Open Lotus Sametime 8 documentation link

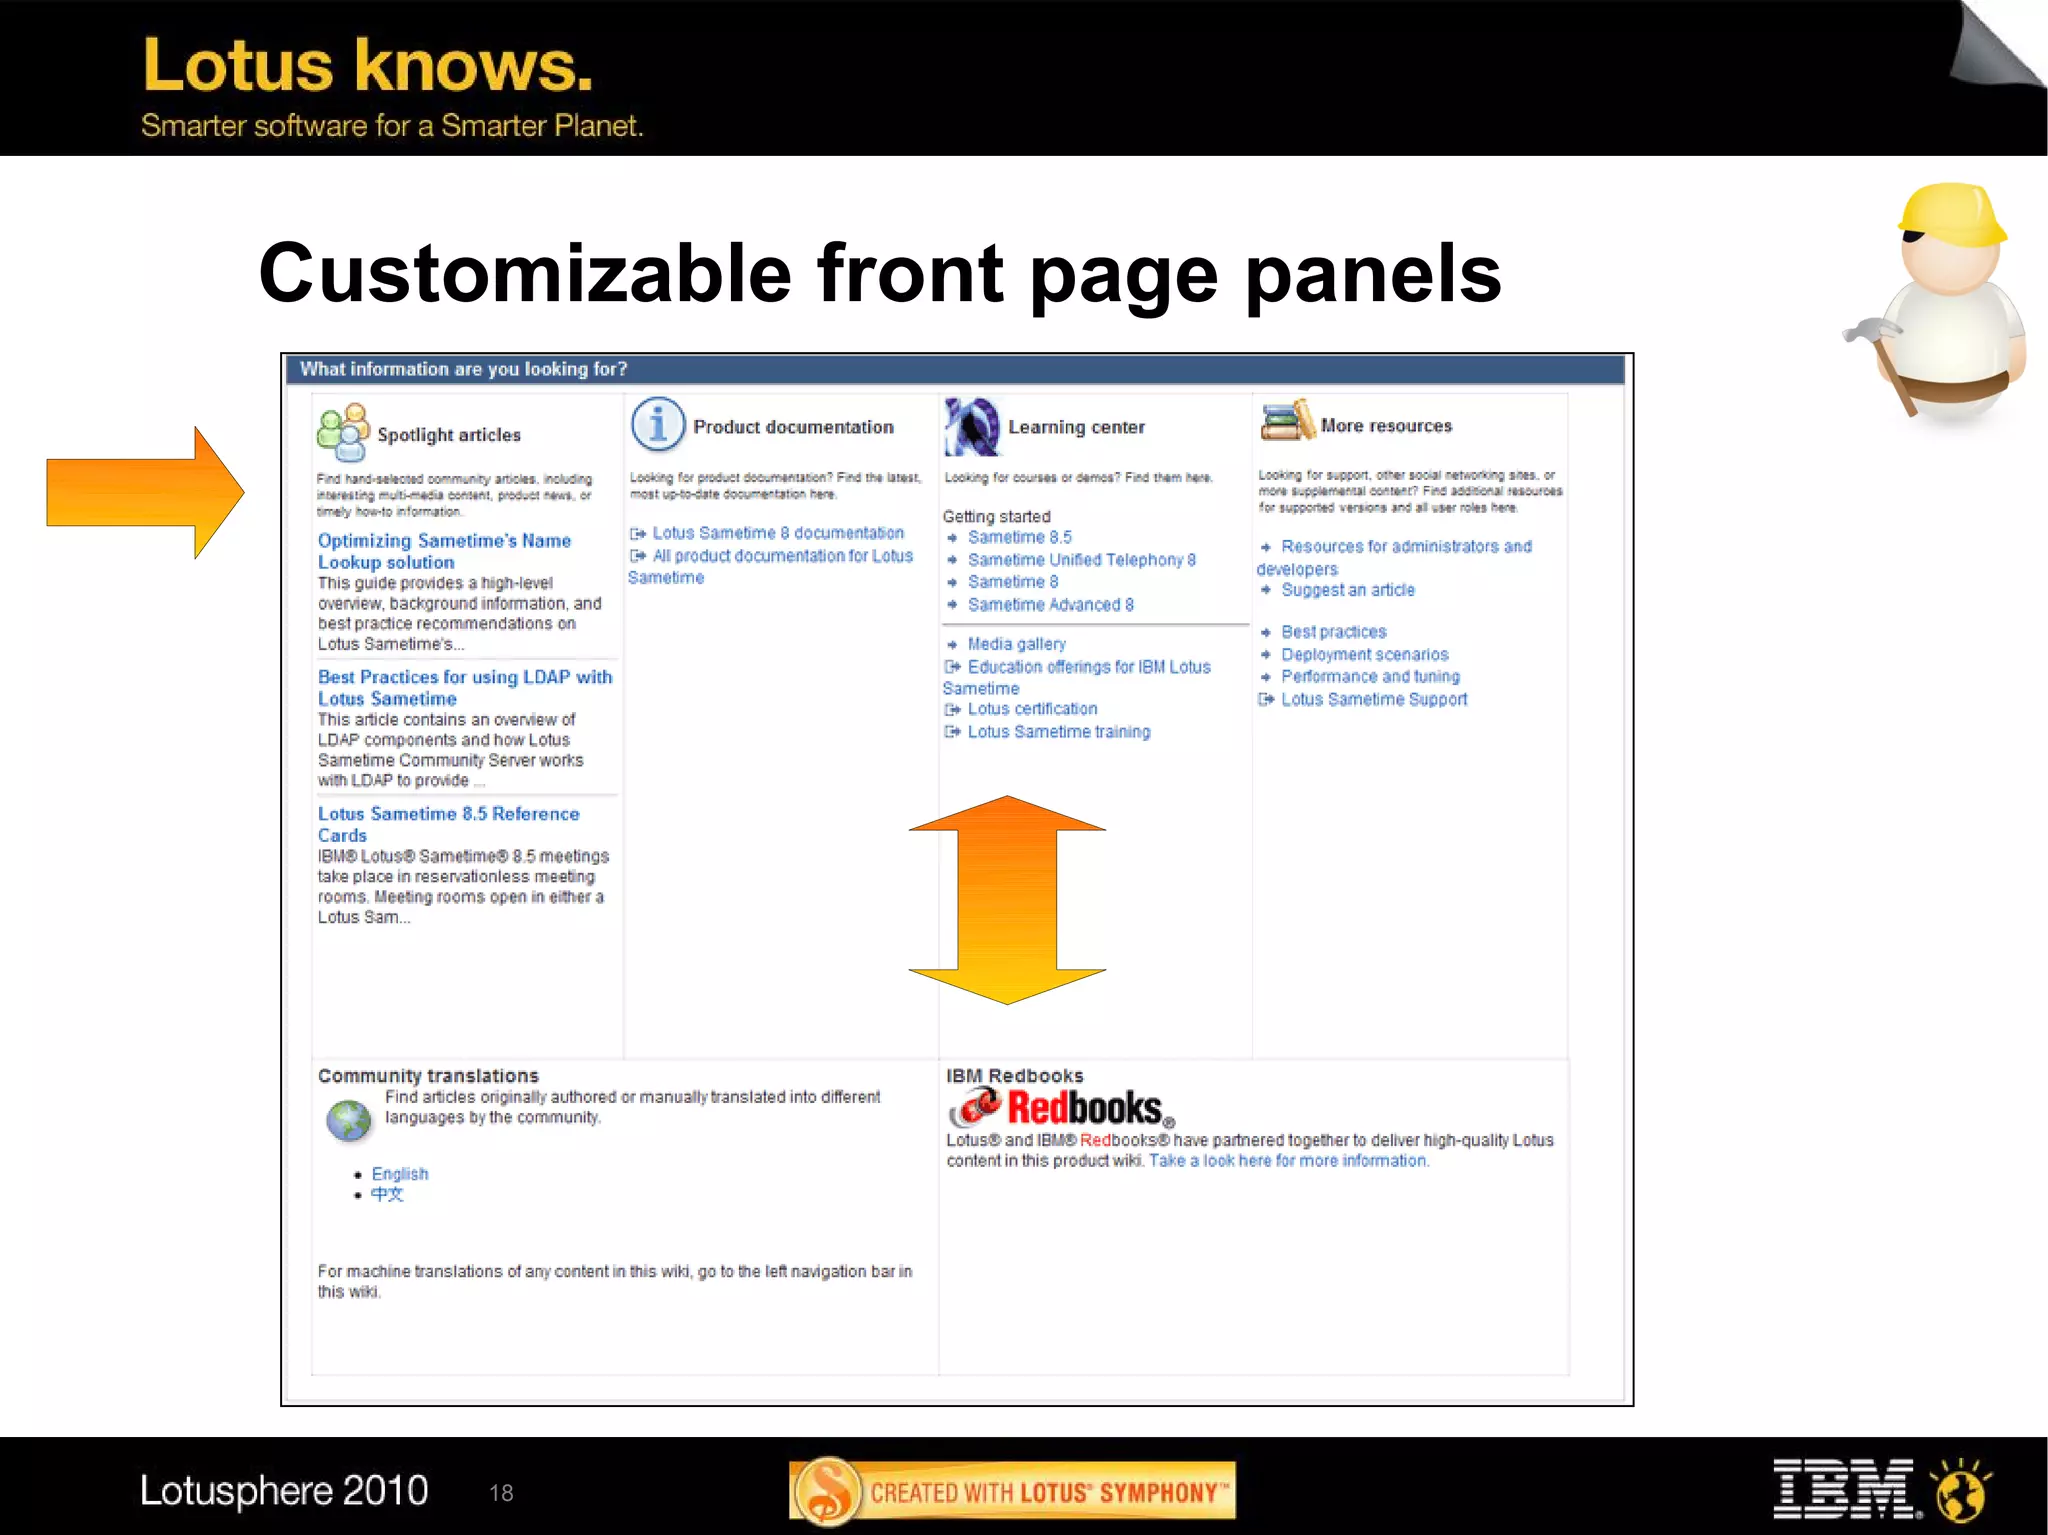point(778,533)
